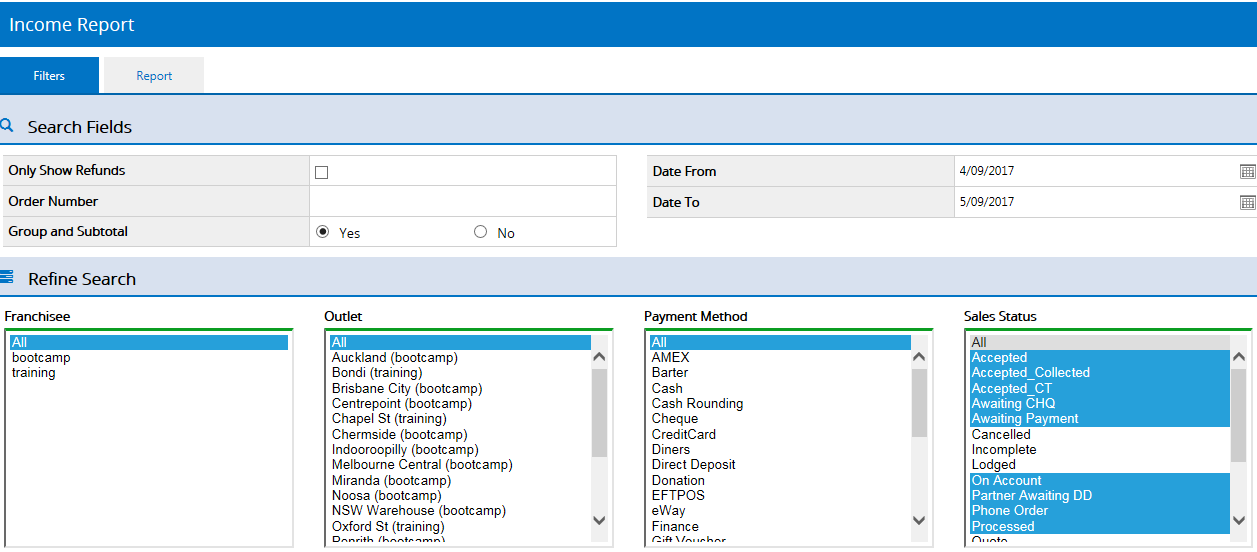
Task: Select Lodged sales status
Action: [1100, 464]
